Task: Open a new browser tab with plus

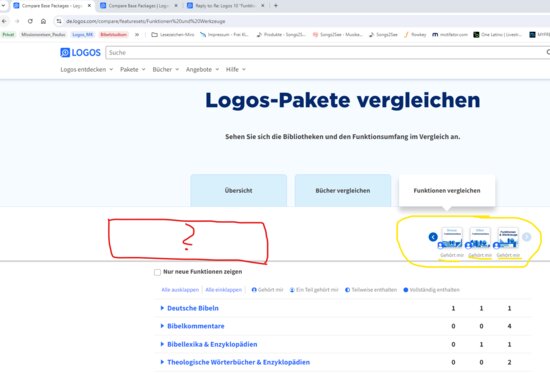Action: (276, 6)
